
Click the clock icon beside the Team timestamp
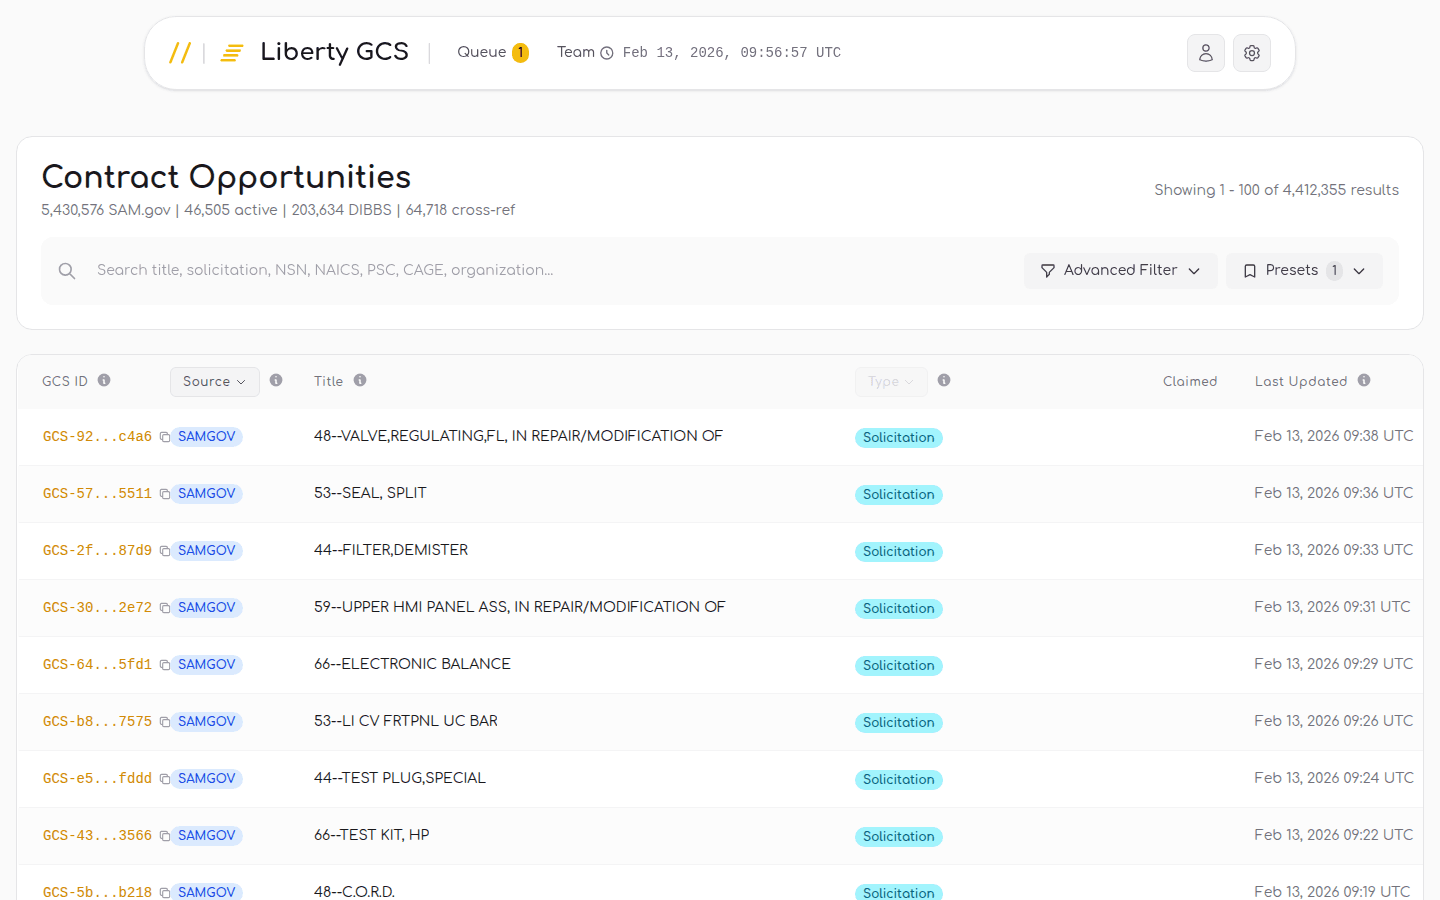607,52
